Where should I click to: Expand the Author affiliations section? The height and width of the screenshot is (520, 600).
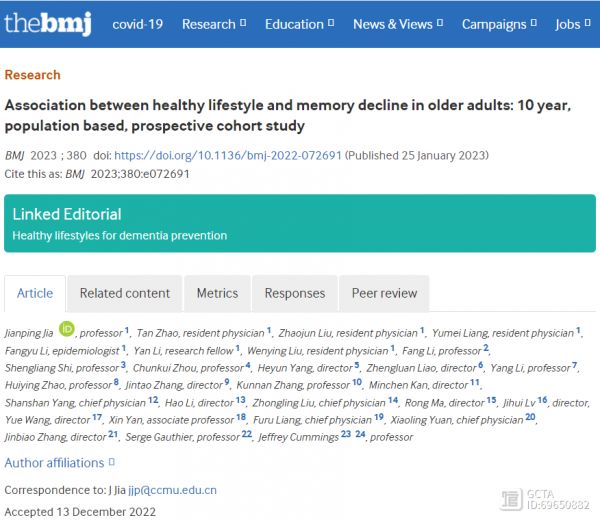pyautogui.click(x=59, y=463)
